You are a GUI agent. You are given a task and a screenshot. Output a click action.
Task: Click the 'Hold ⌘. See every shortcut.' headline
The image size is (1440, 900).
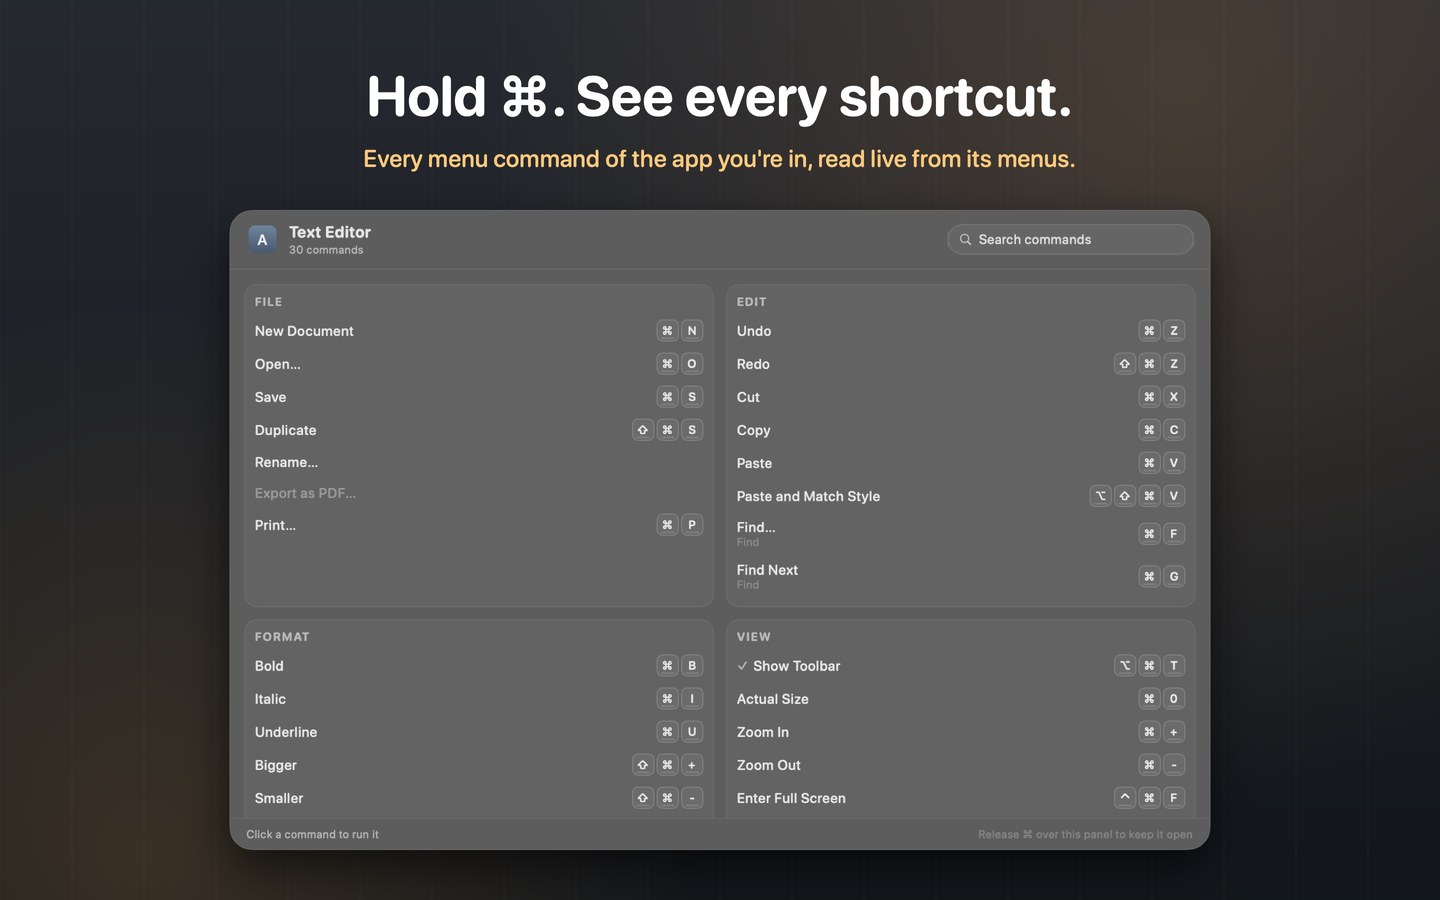pos(719,97)
